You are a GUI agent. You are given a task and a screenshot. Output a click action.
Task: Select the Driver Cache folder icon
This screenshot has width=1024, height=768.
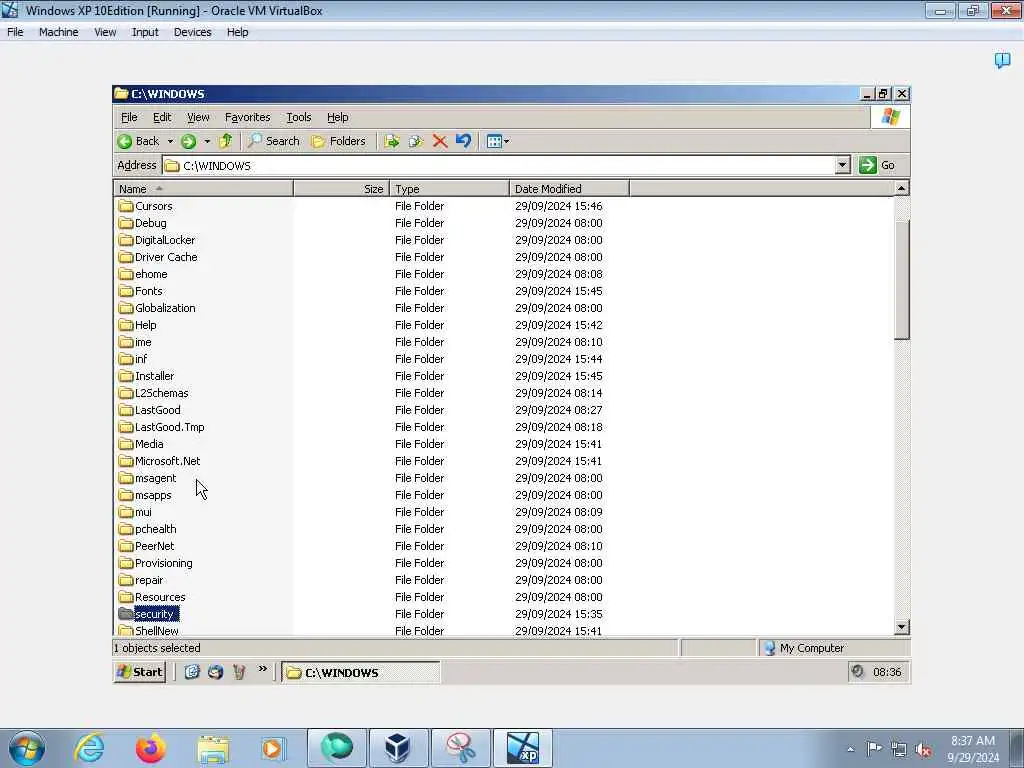(126, 257)
